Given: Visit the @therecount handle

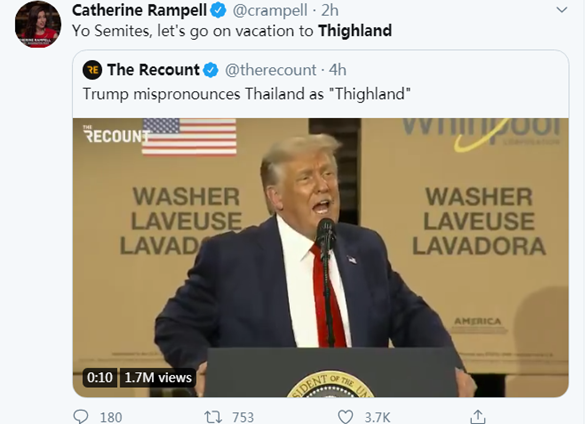Looking at the screenshot, I should [x=270, y=70].
